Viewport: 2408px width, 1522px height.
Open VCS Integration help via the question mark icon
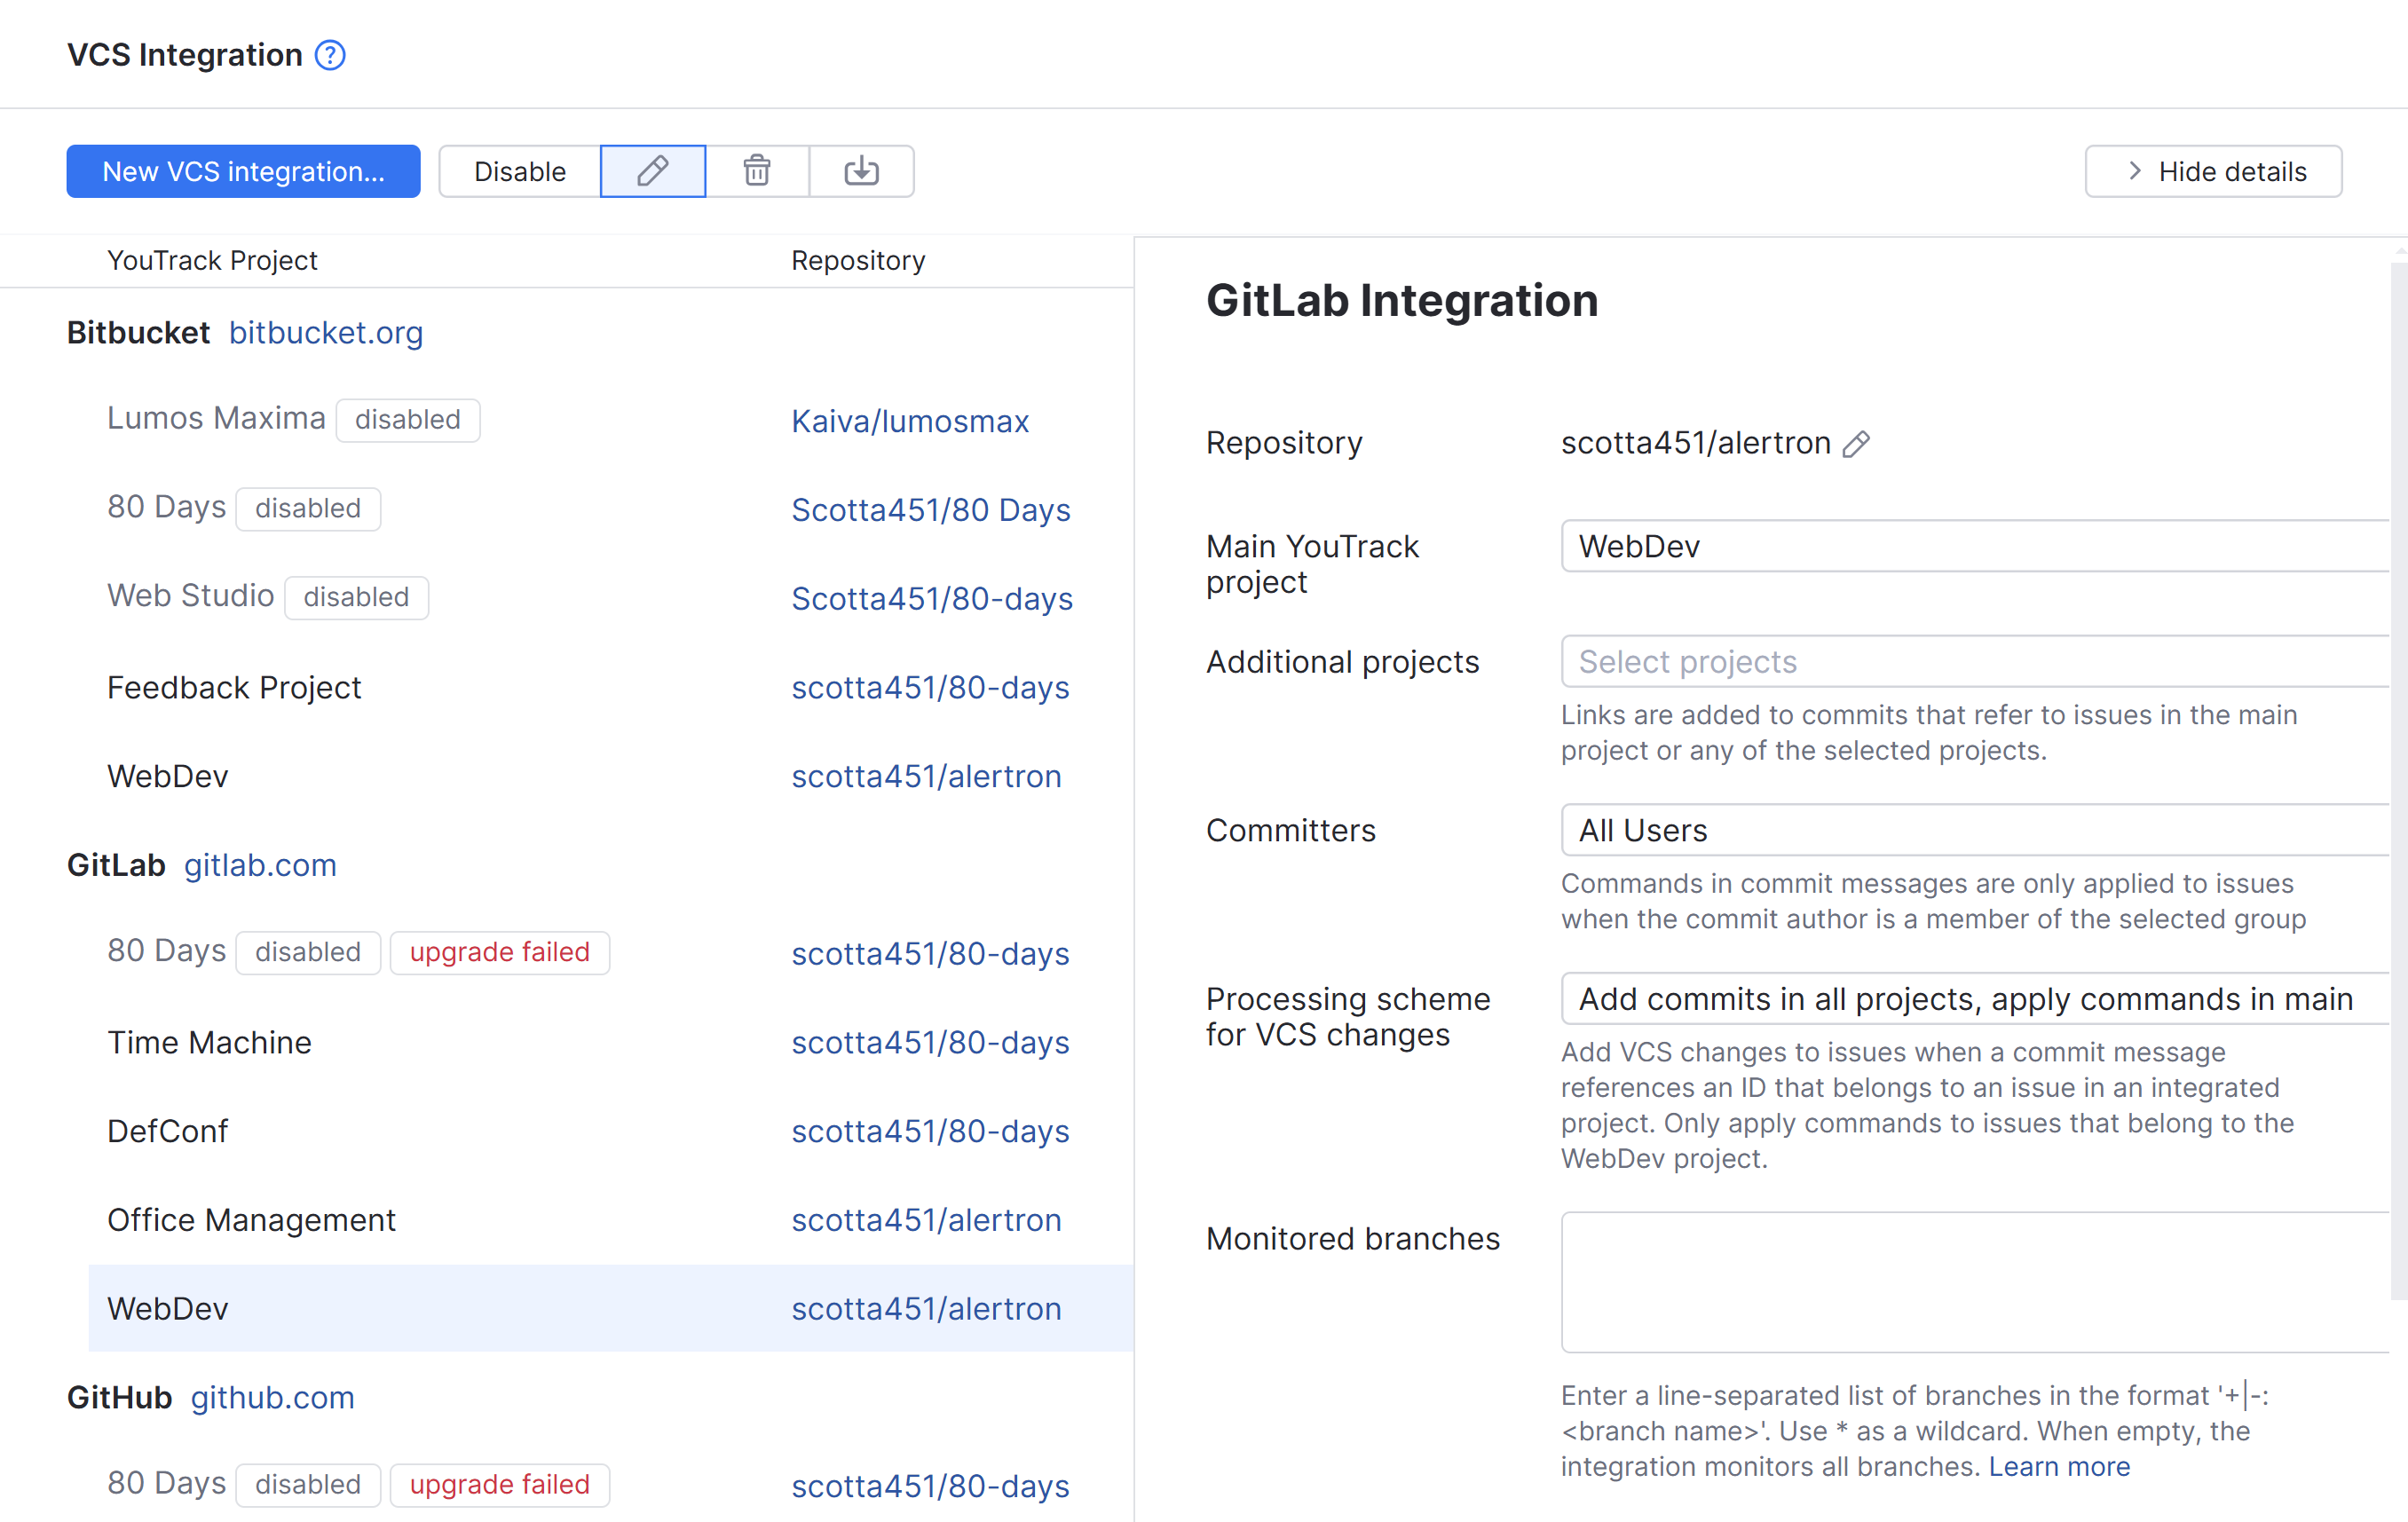330,55
